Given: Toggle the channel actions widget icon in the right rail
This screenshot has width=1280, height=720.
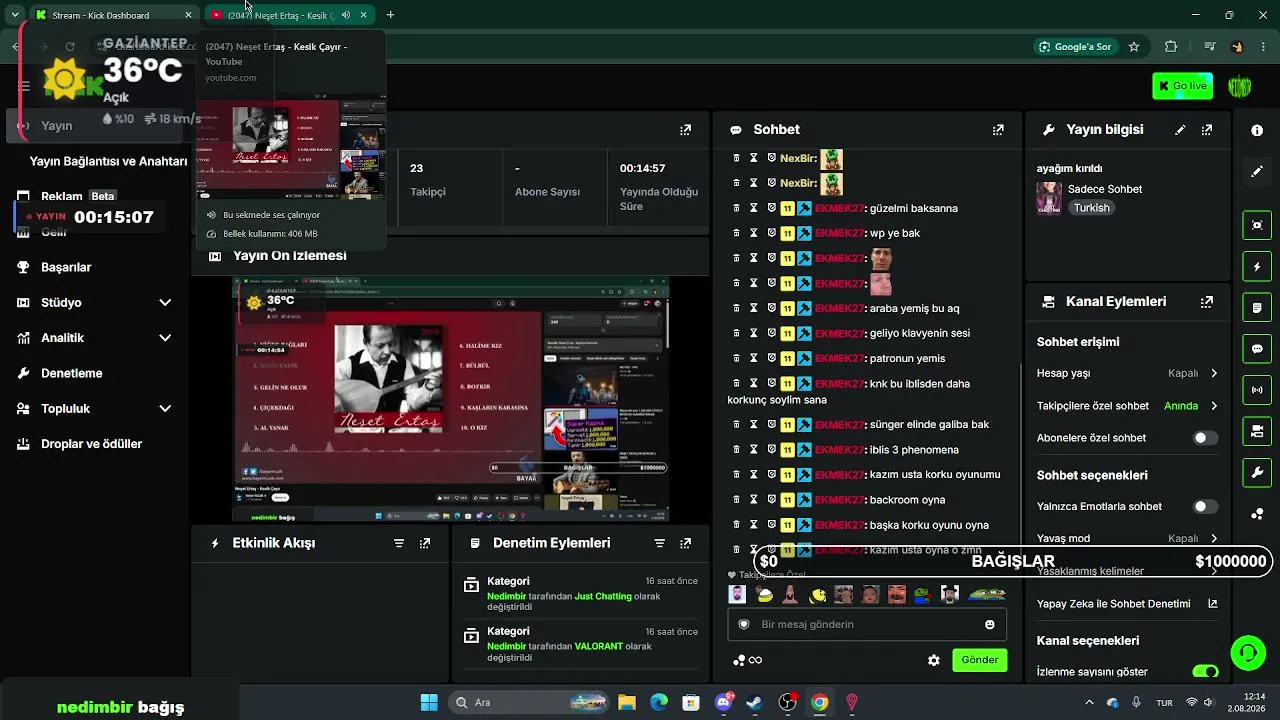Looking at the screenshot, I should [1257, 431].
